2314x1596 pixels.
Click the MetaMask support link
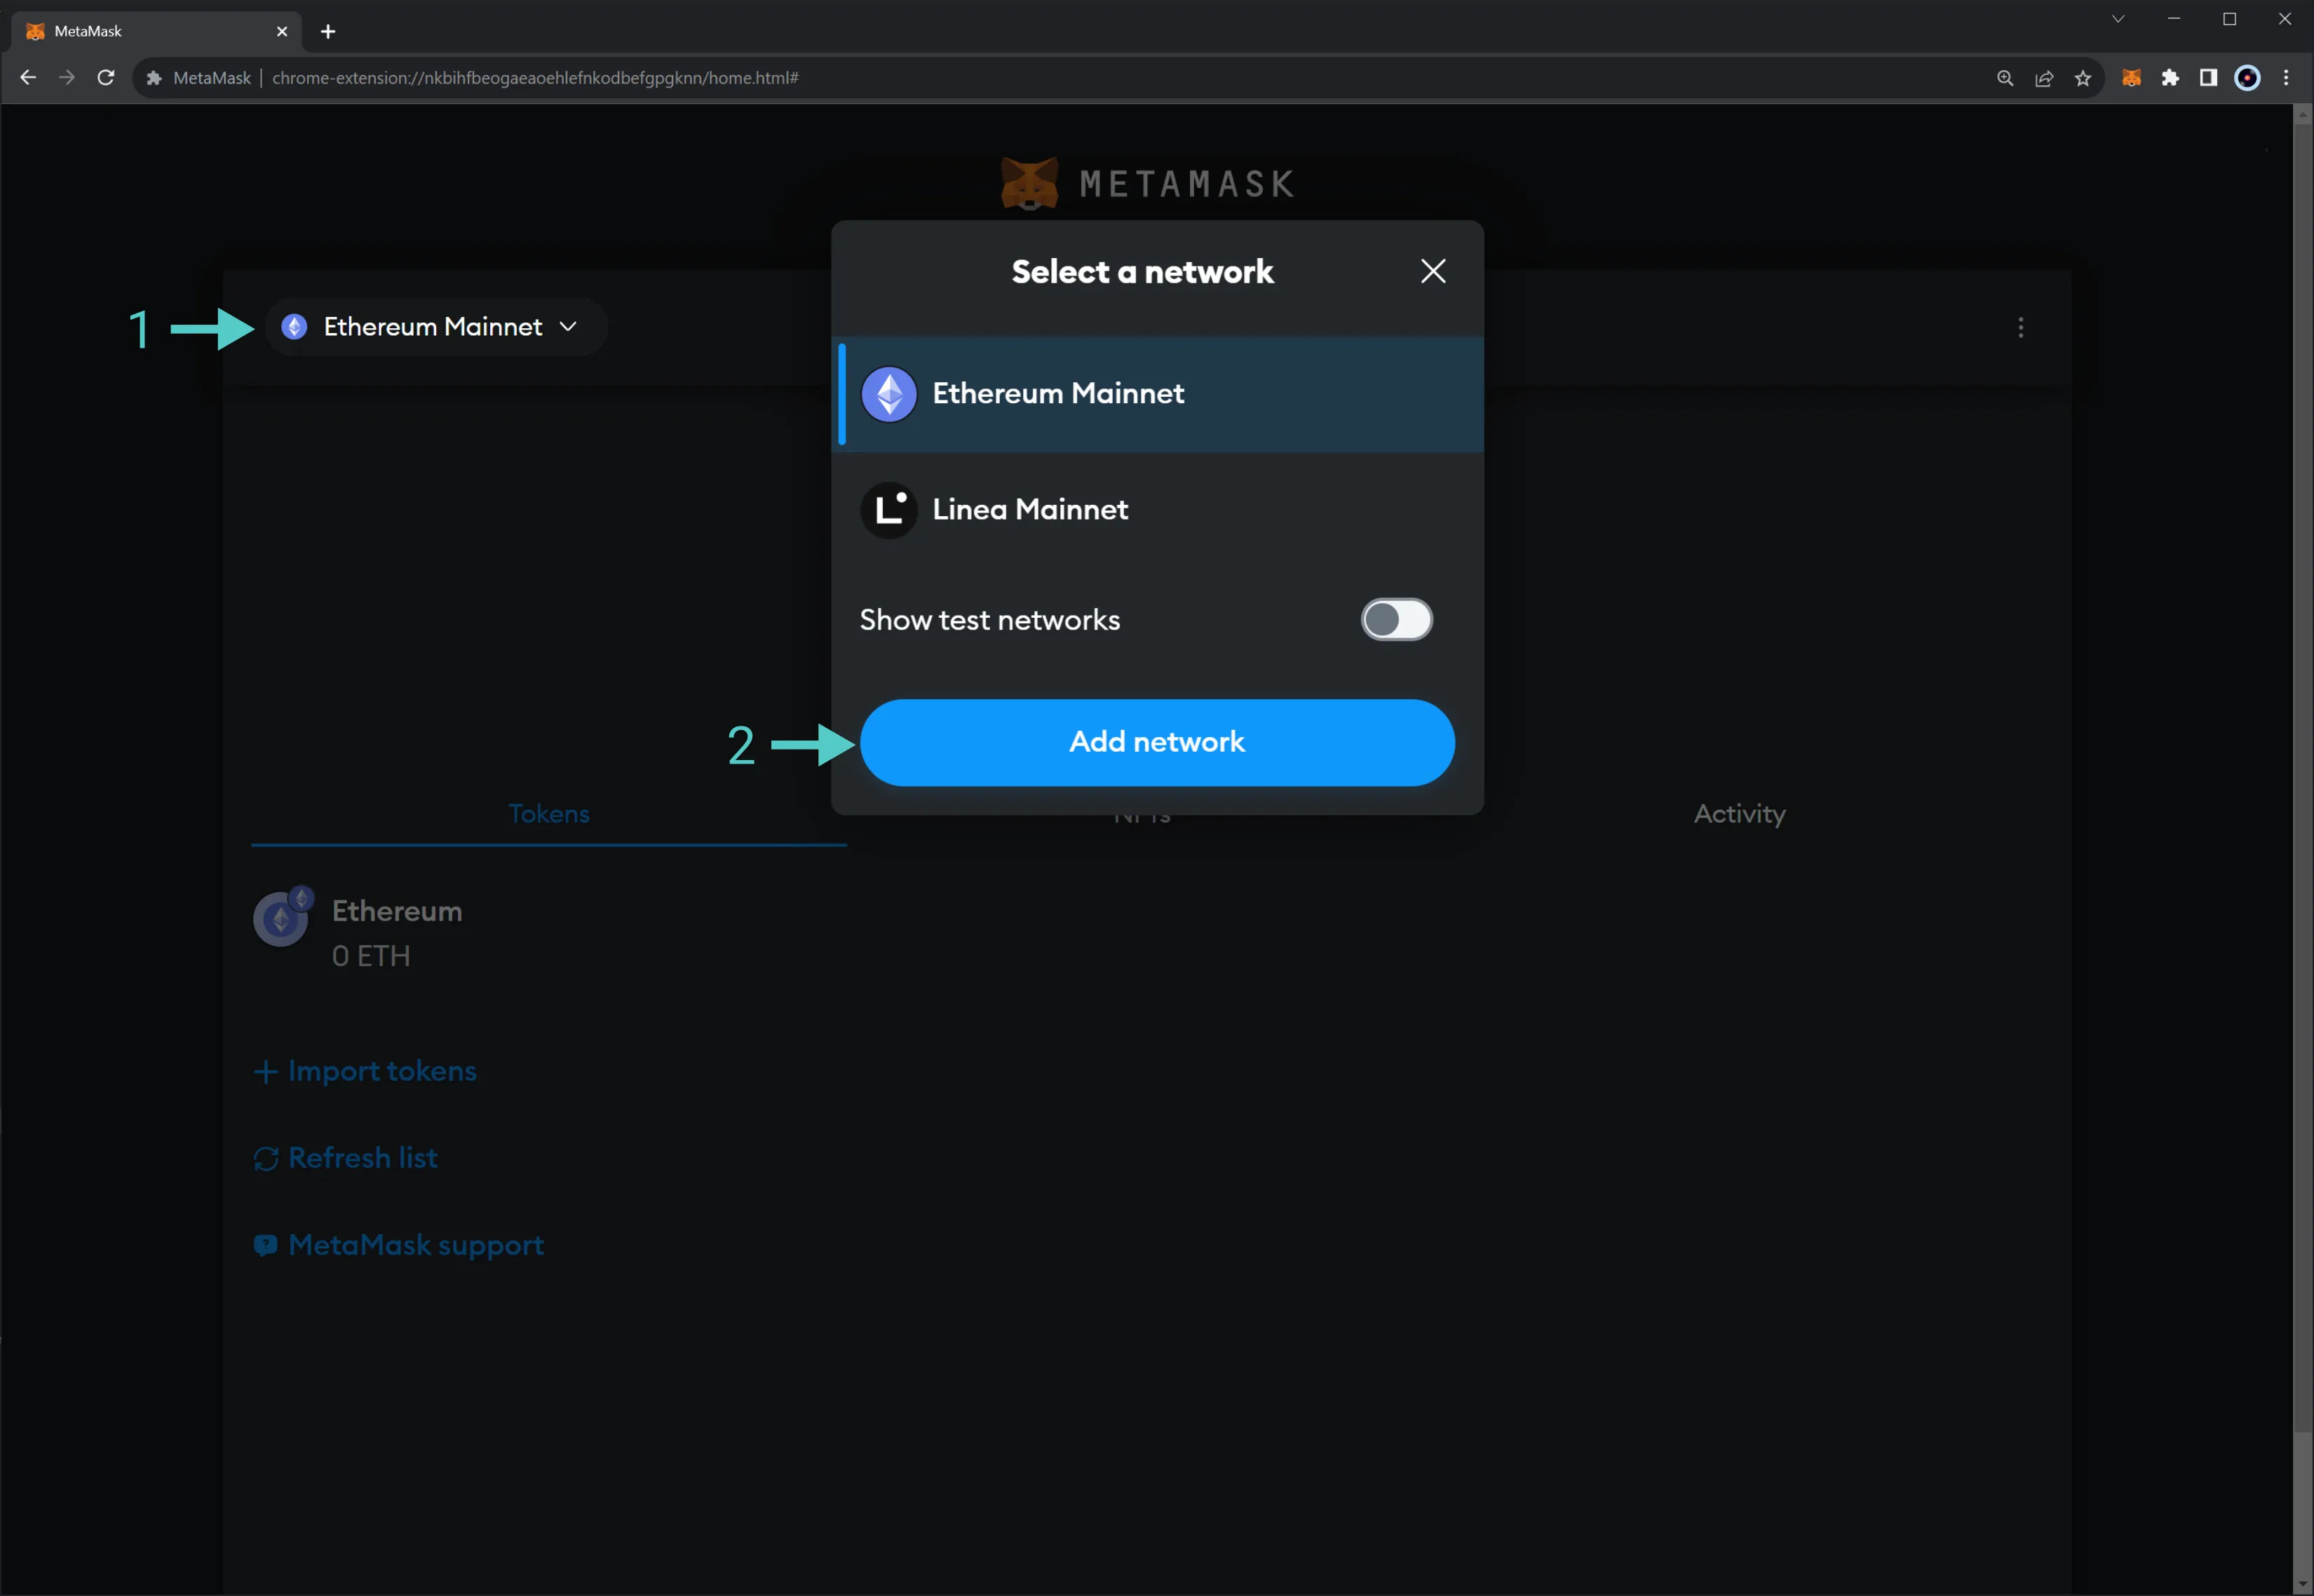[415, 1245]
